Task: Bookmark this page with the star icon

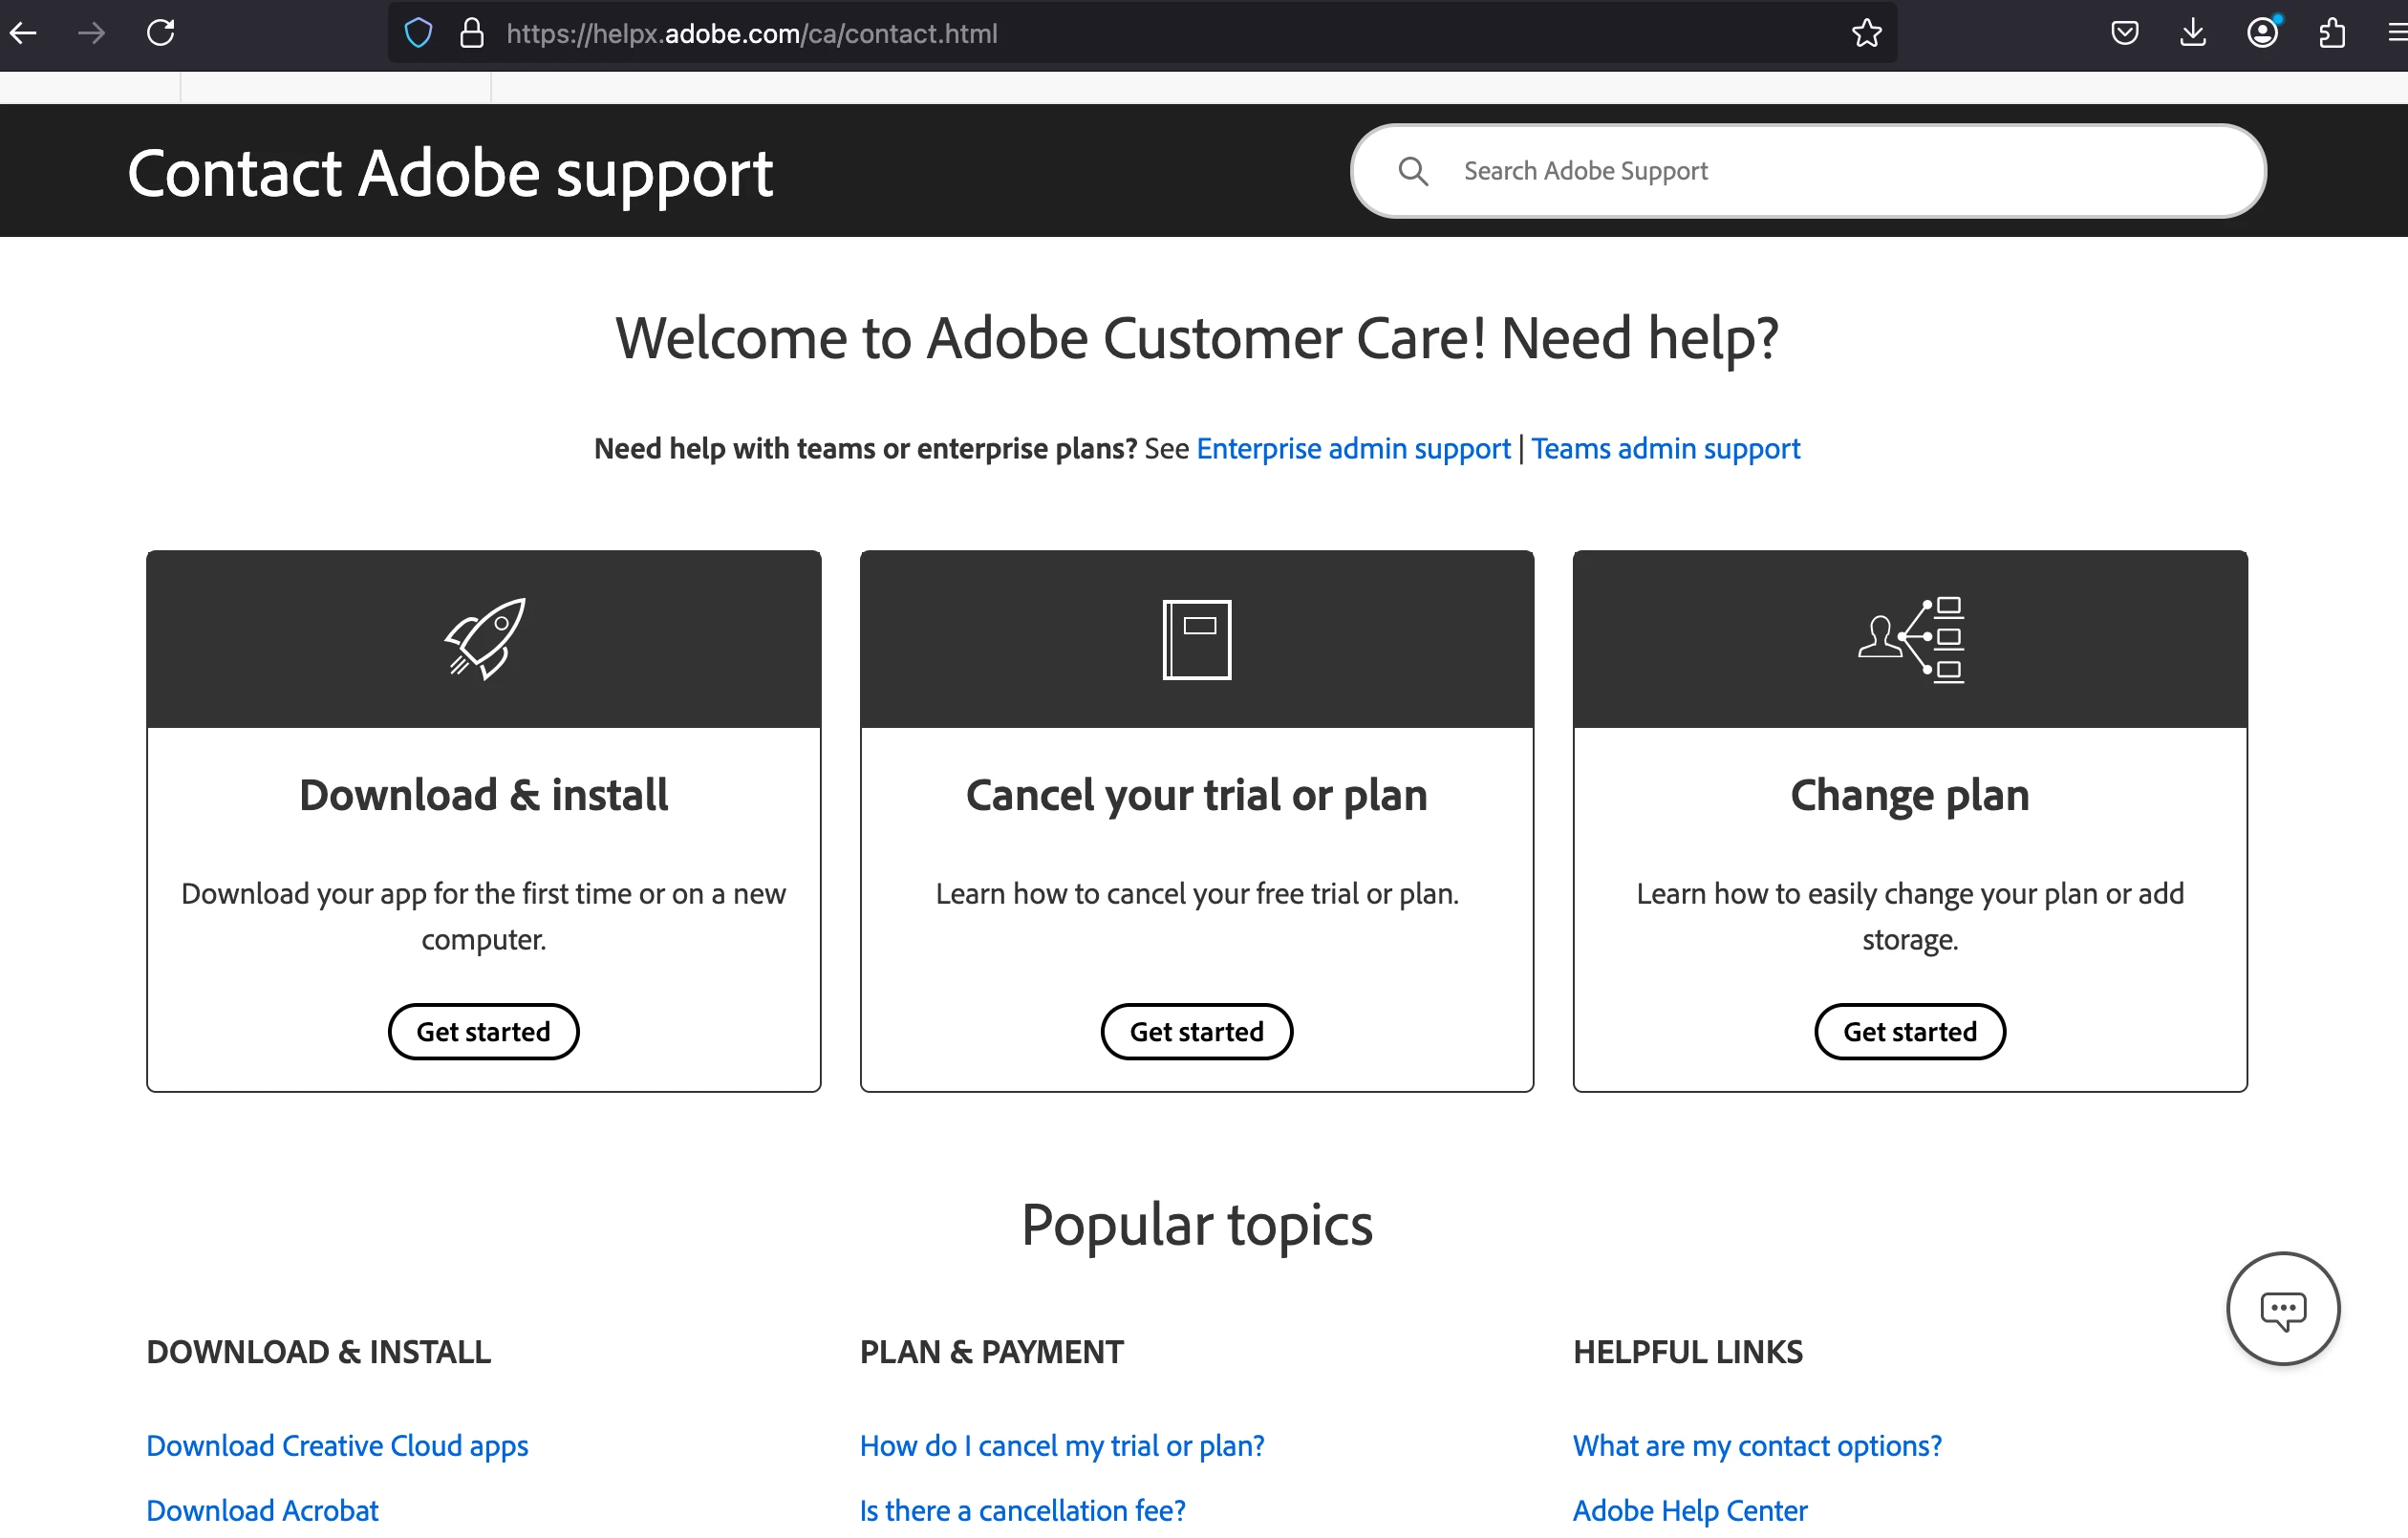Action: click(1866, 33)
